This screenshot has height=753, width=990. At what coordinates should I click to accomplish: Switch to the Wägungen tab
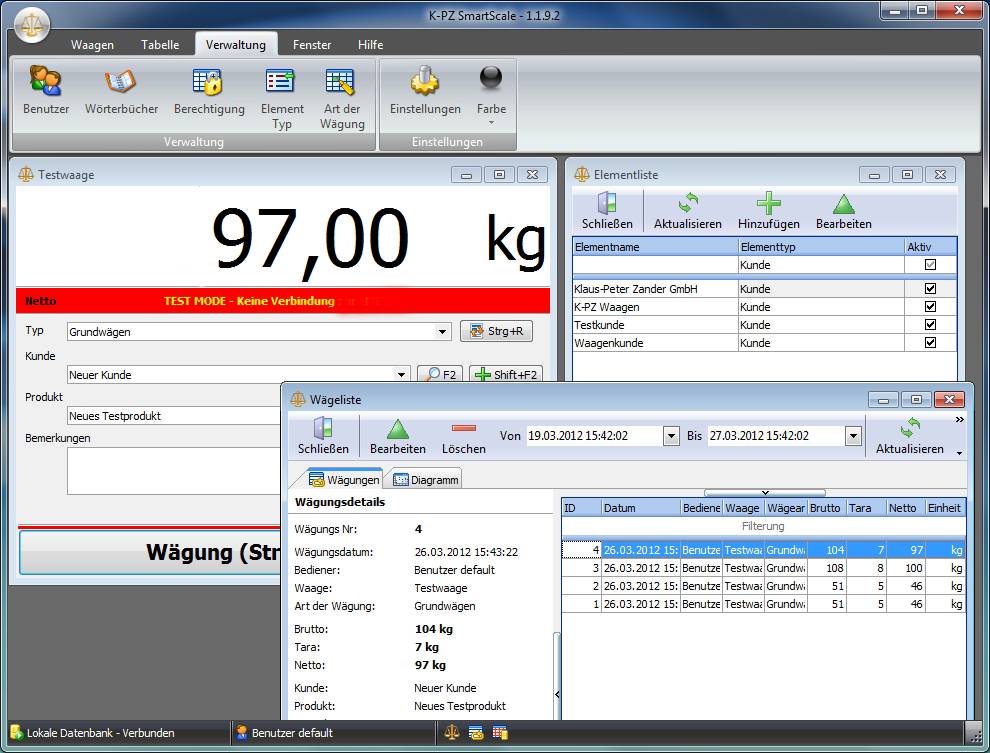pyautogui.click(x=343, y=479)
